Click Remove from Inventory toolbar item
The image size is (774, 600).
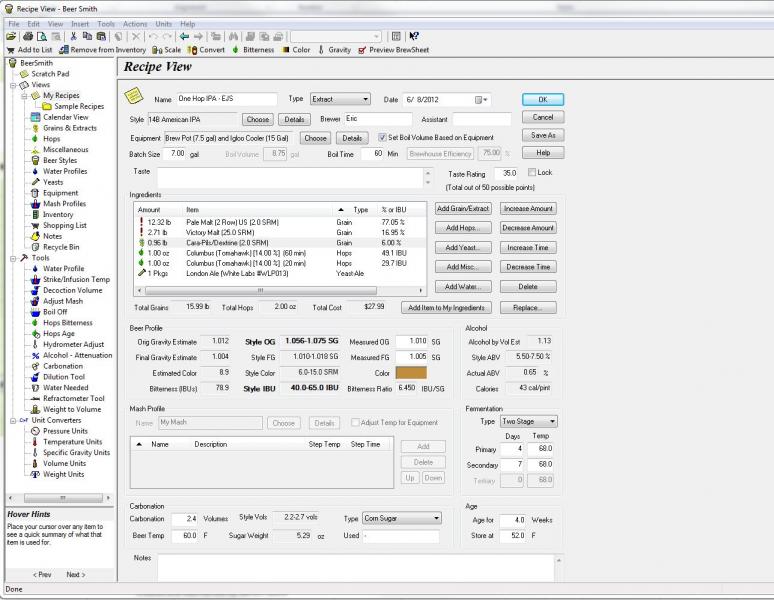(102, 50)
